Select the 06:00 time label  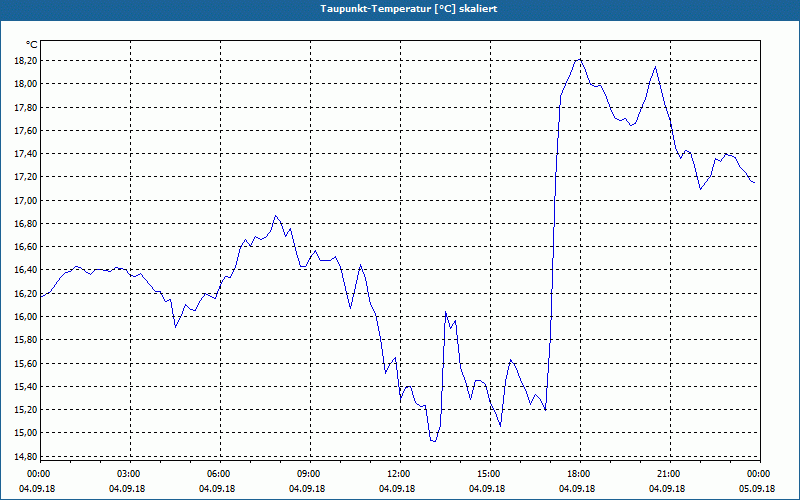220,474
